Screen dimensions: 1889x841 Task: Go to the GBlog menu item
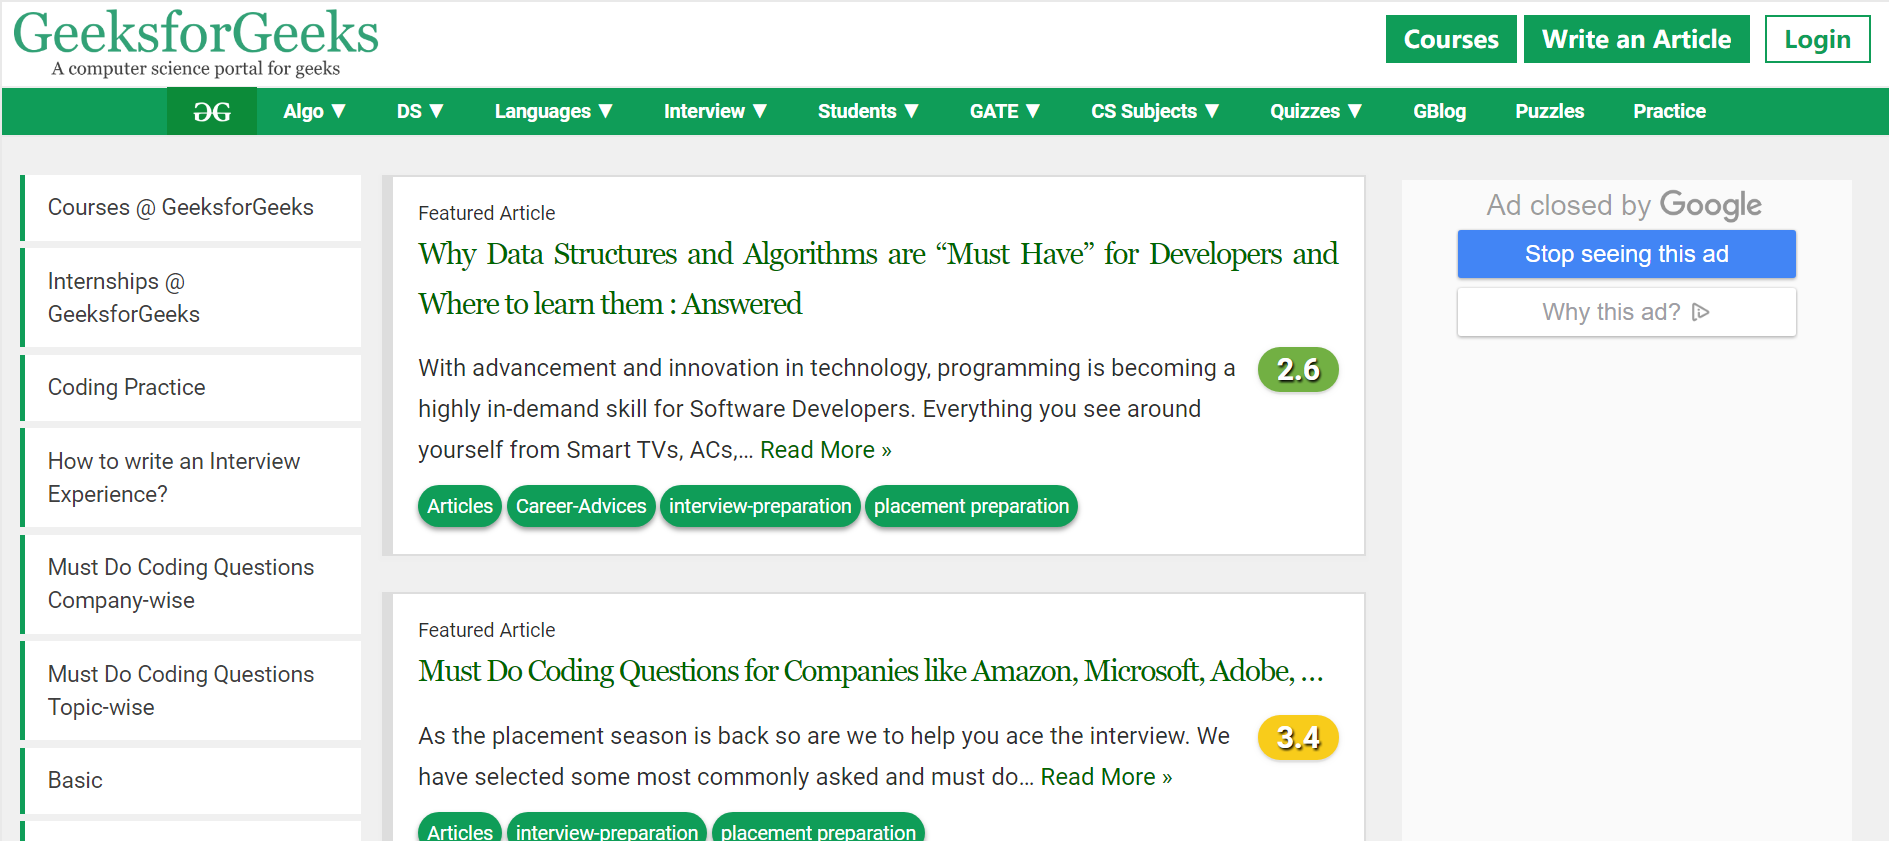pos(1439,112)
